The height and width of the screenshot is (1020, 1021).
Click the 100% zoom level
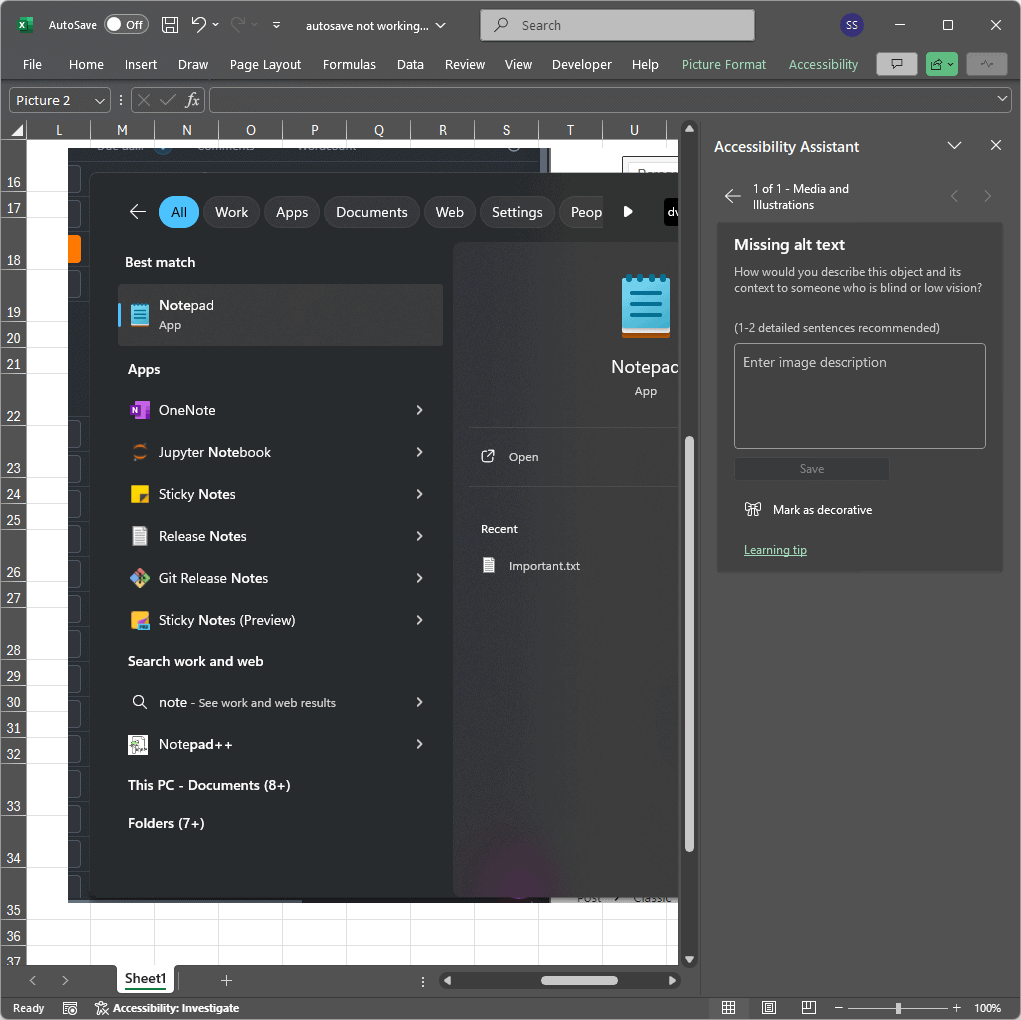click(x=987, y=1008)
